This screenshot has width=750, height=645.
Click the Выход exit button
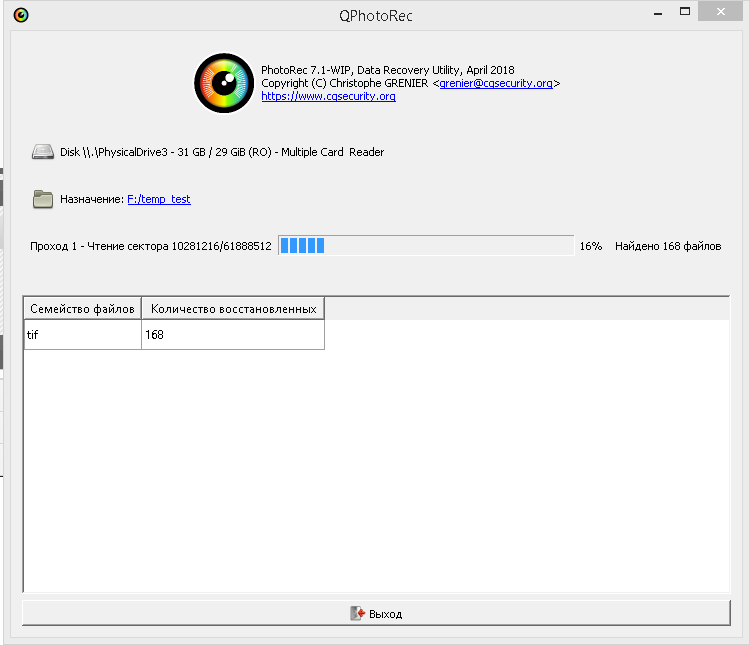tap(376, 613)
